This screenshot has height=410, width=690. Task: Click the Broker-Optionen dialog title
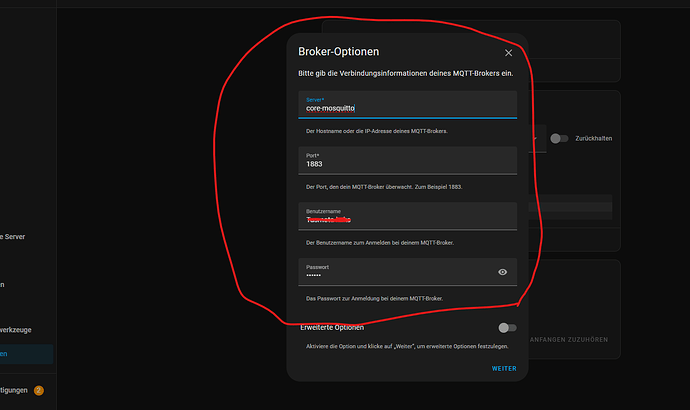click(338, 51)
